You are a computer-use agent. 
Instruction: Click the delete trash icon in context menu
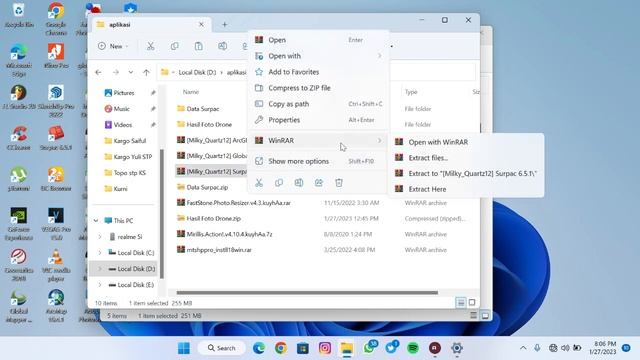339,182
